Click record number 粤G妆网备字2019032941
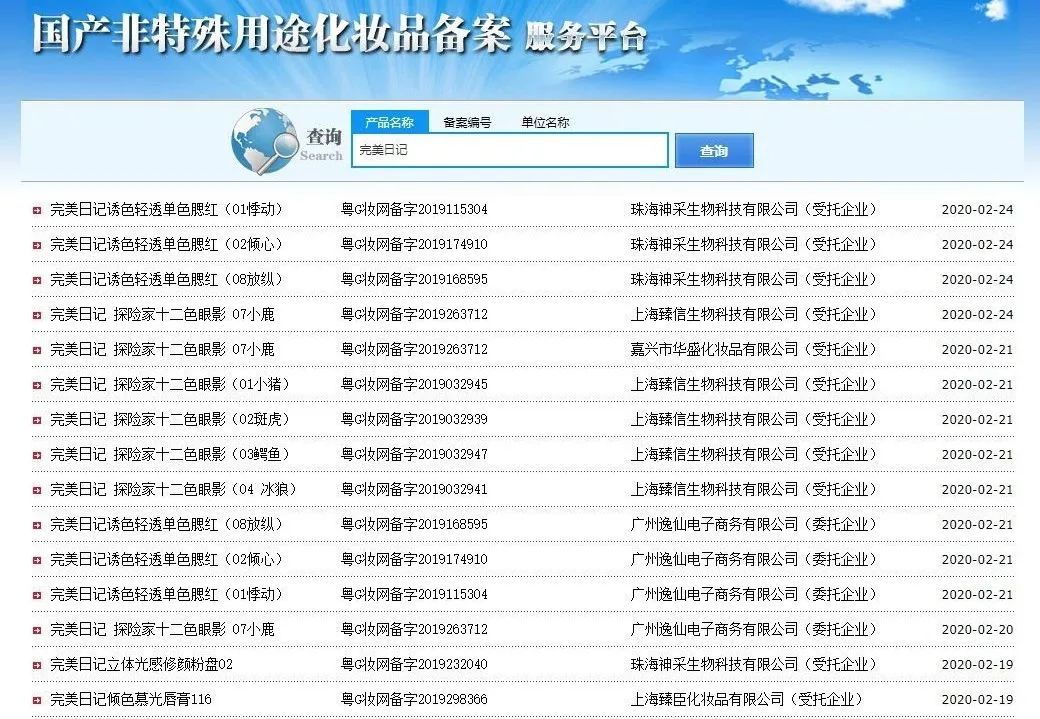This screenshot has width=1040, height=719. [x=414, y=490]
